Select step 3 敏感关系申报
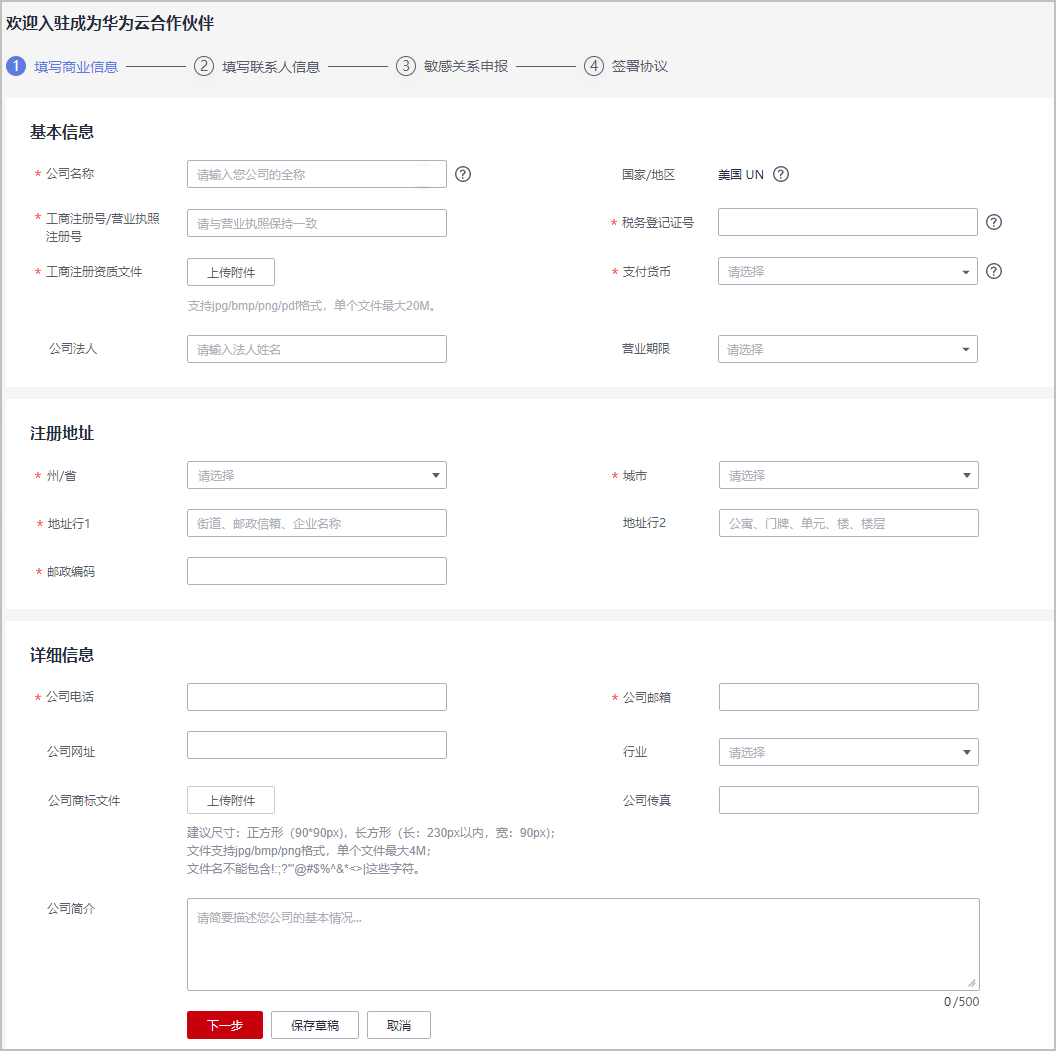The height and width of the screenshot is (1051, 1056). pos(452,67)
